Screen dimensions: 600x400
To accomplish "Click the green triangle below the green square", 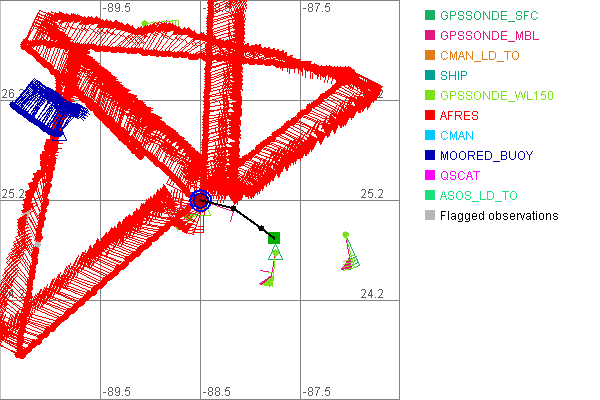I will pyautogui.click(x=277, y=254).
